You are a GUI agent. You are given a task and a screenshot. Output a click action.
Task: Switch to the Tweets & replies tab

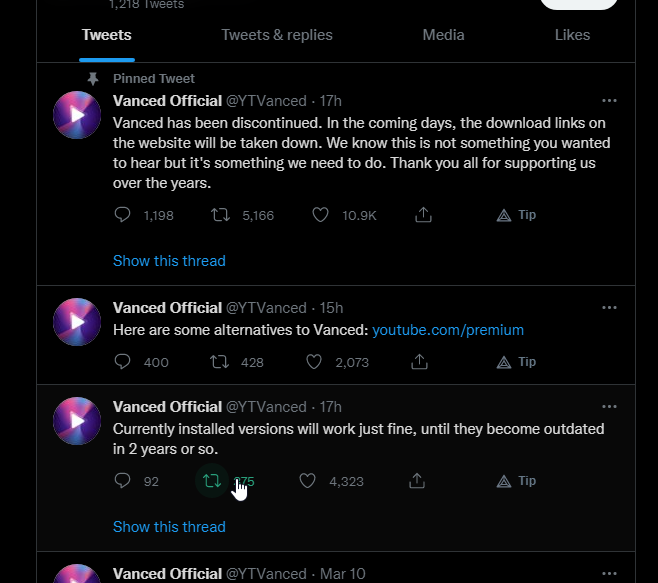(x=277, y=35)
